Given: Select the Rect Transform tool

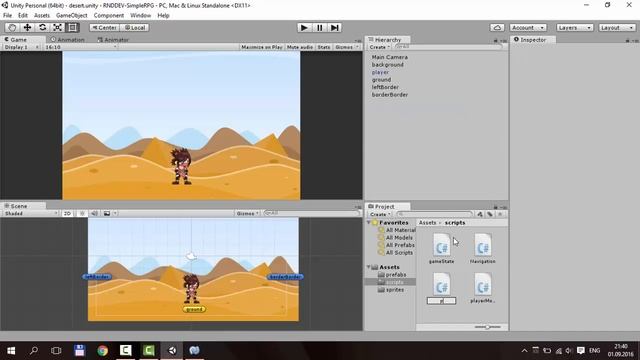Looking at the screenshot, I should coord(72,27).
